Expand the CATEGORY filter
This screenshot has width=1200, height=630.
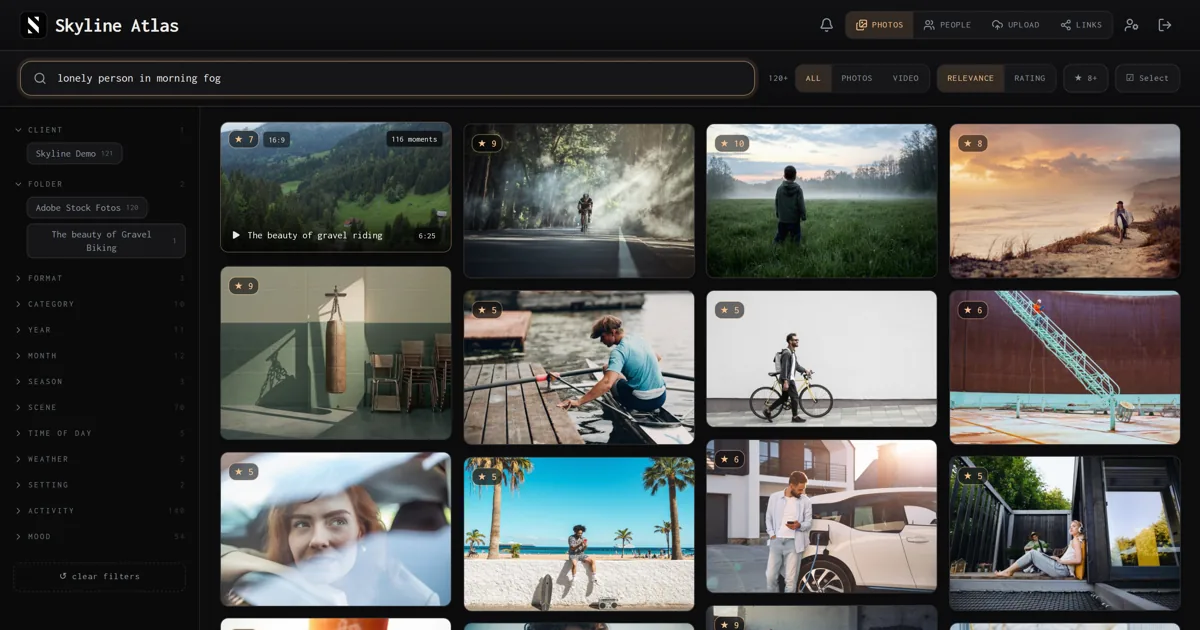point(100,304)
